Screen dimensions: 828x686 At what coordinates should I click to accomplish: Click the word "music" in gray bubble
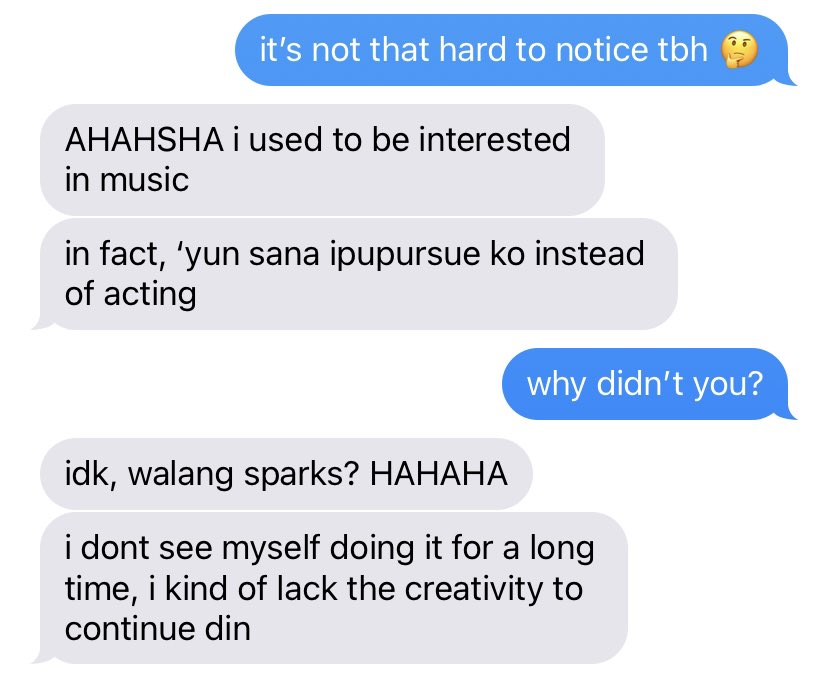tap(144, 180)
